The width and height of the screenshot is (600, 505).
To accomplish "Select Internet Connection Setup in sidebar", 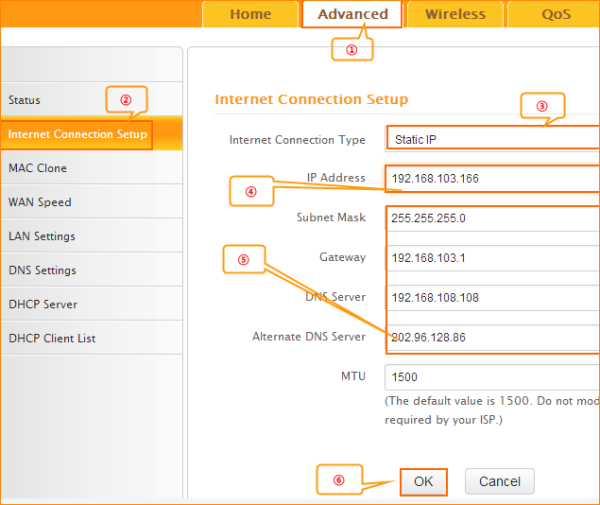I will (x=77, y=134).
